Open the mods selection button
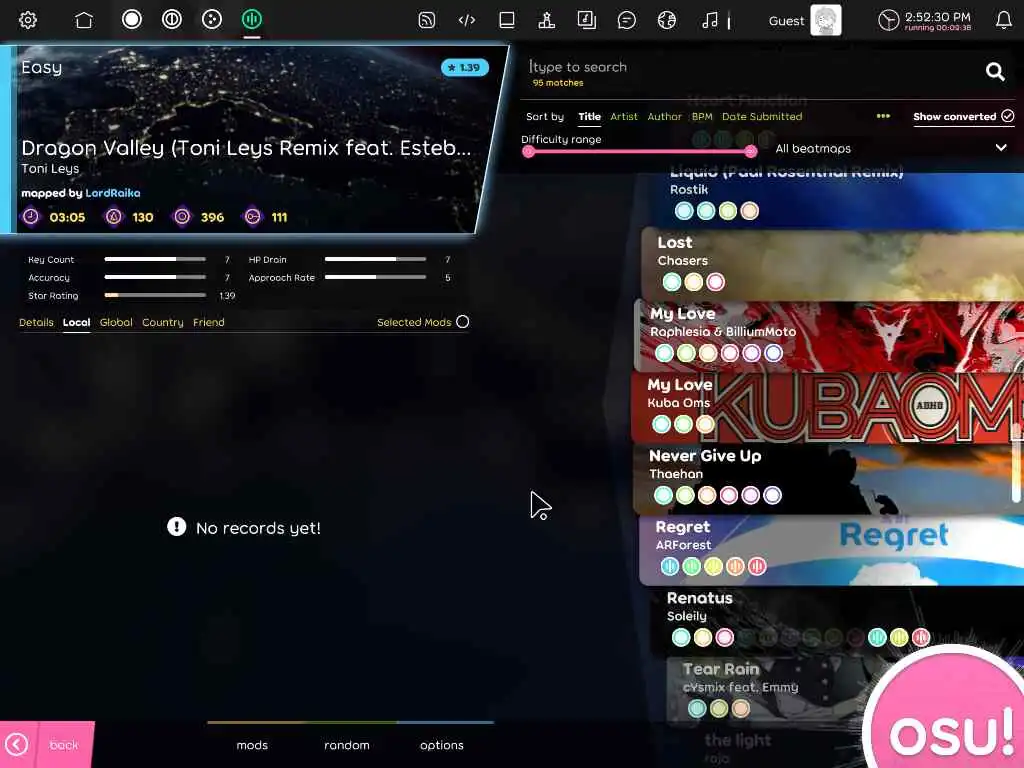Viewport: 1024px width, 768px height. click(x=252, y=745)
